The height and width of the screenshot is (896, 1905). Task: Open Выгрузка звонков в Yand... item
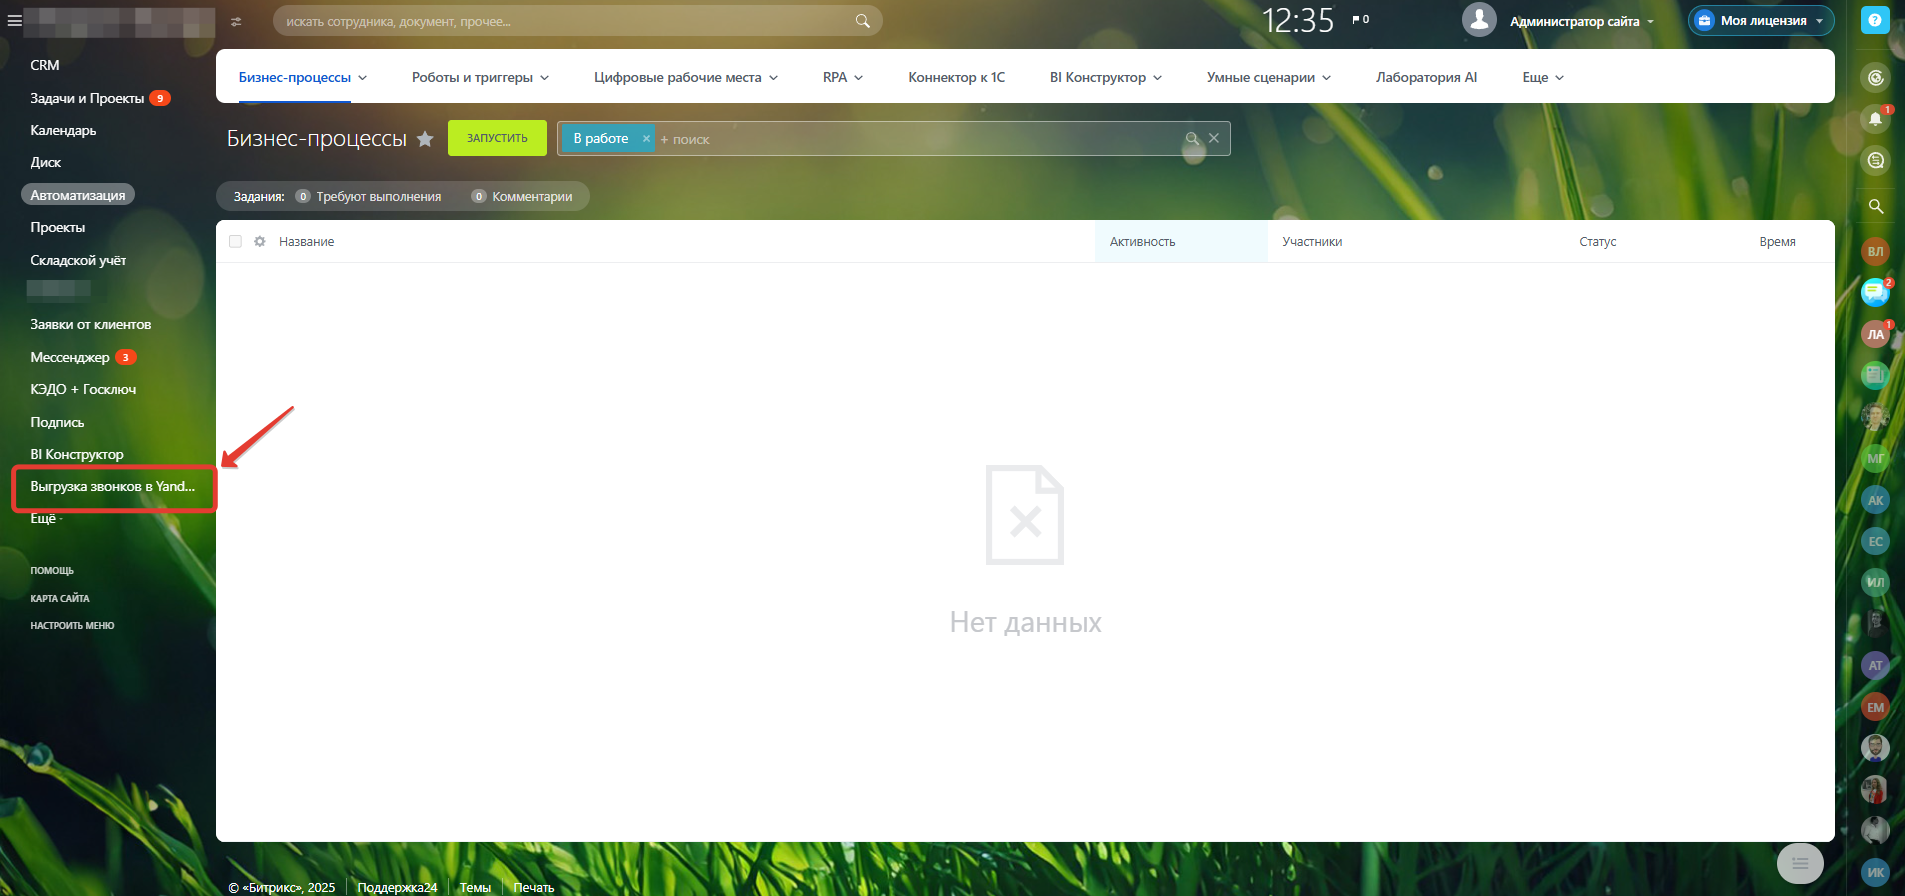click(x=113, y=486)
